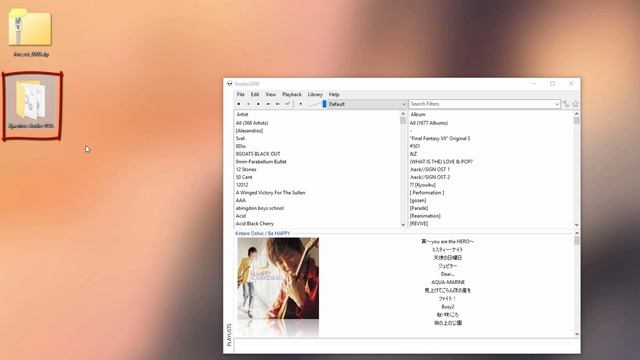Select "Final Fantasy VII" Original S album

(440, 138)
